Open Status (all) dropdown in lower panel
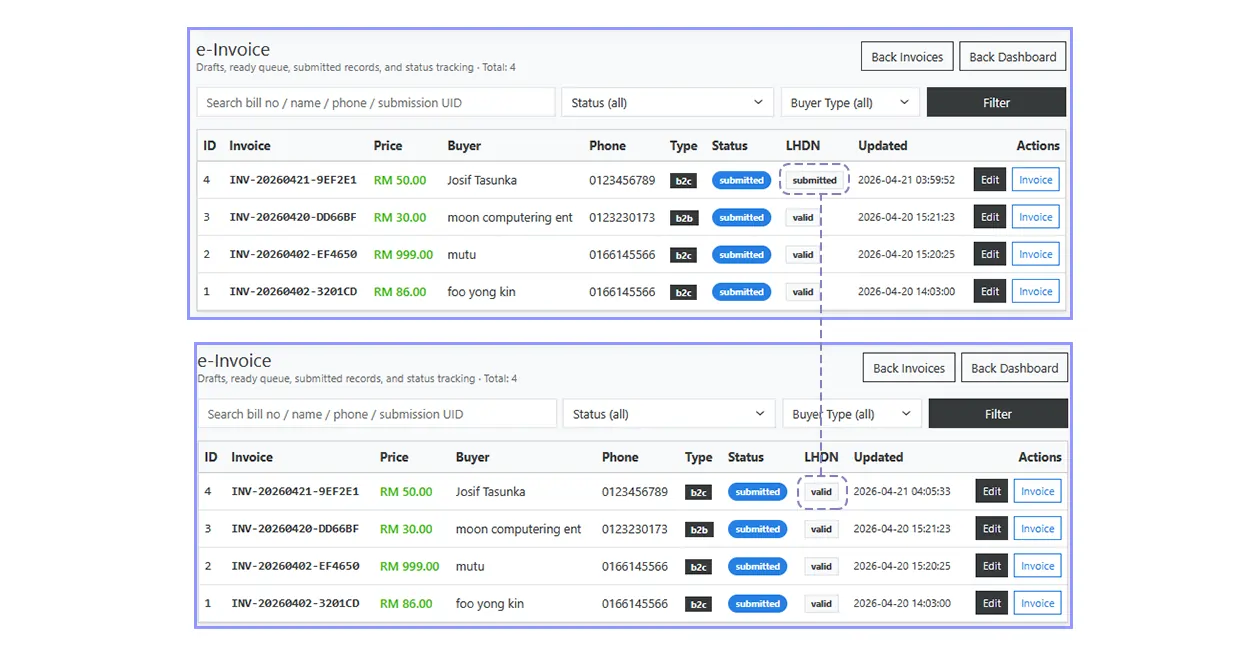This screenshot has height=660, width=1260. (669, 414)
